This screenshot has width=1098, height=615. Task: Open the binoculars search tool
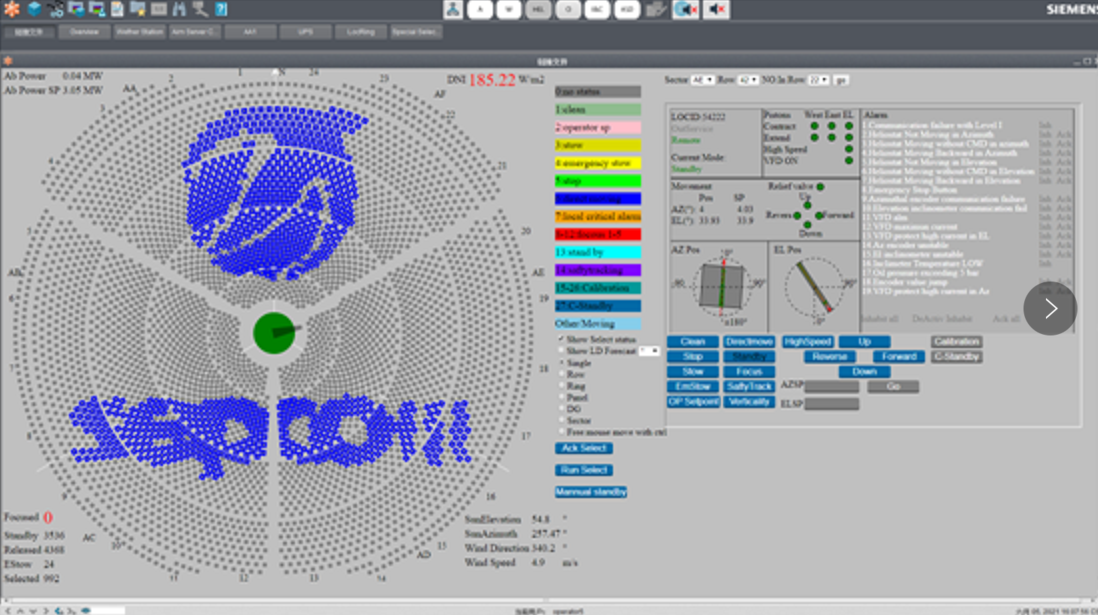(180, 10)
